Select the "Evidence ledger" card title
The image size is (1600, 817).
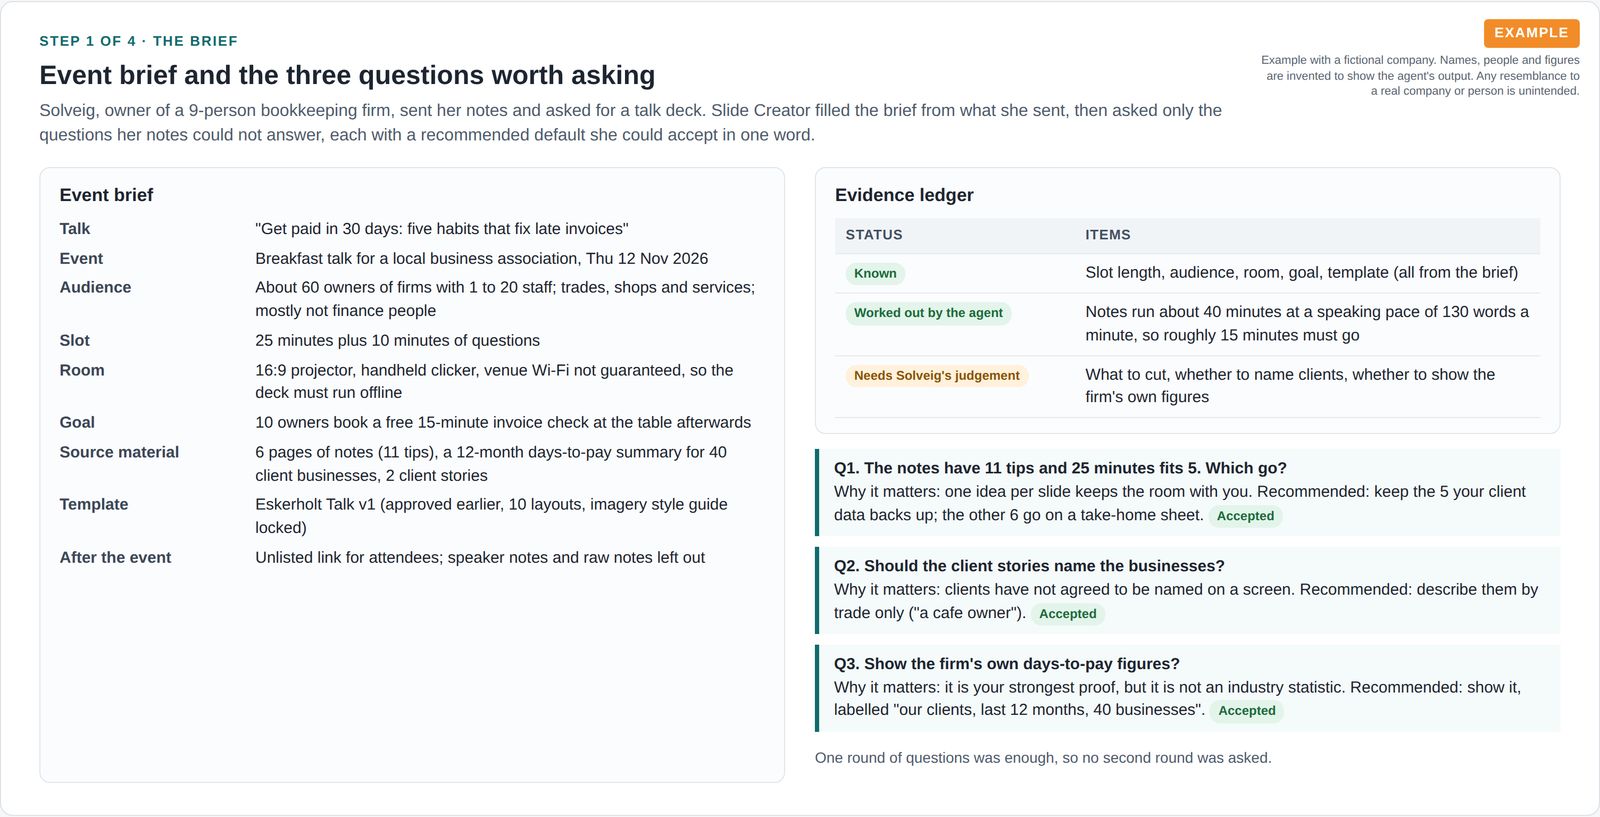coord(904,195)
